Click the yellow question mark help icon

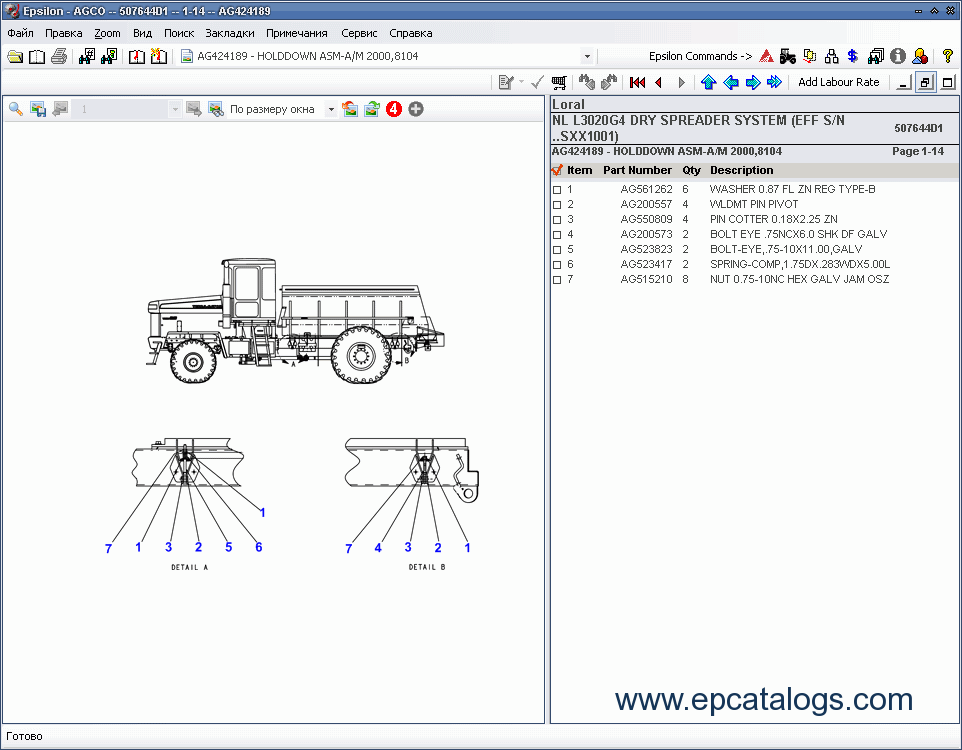tap(947, 56)
